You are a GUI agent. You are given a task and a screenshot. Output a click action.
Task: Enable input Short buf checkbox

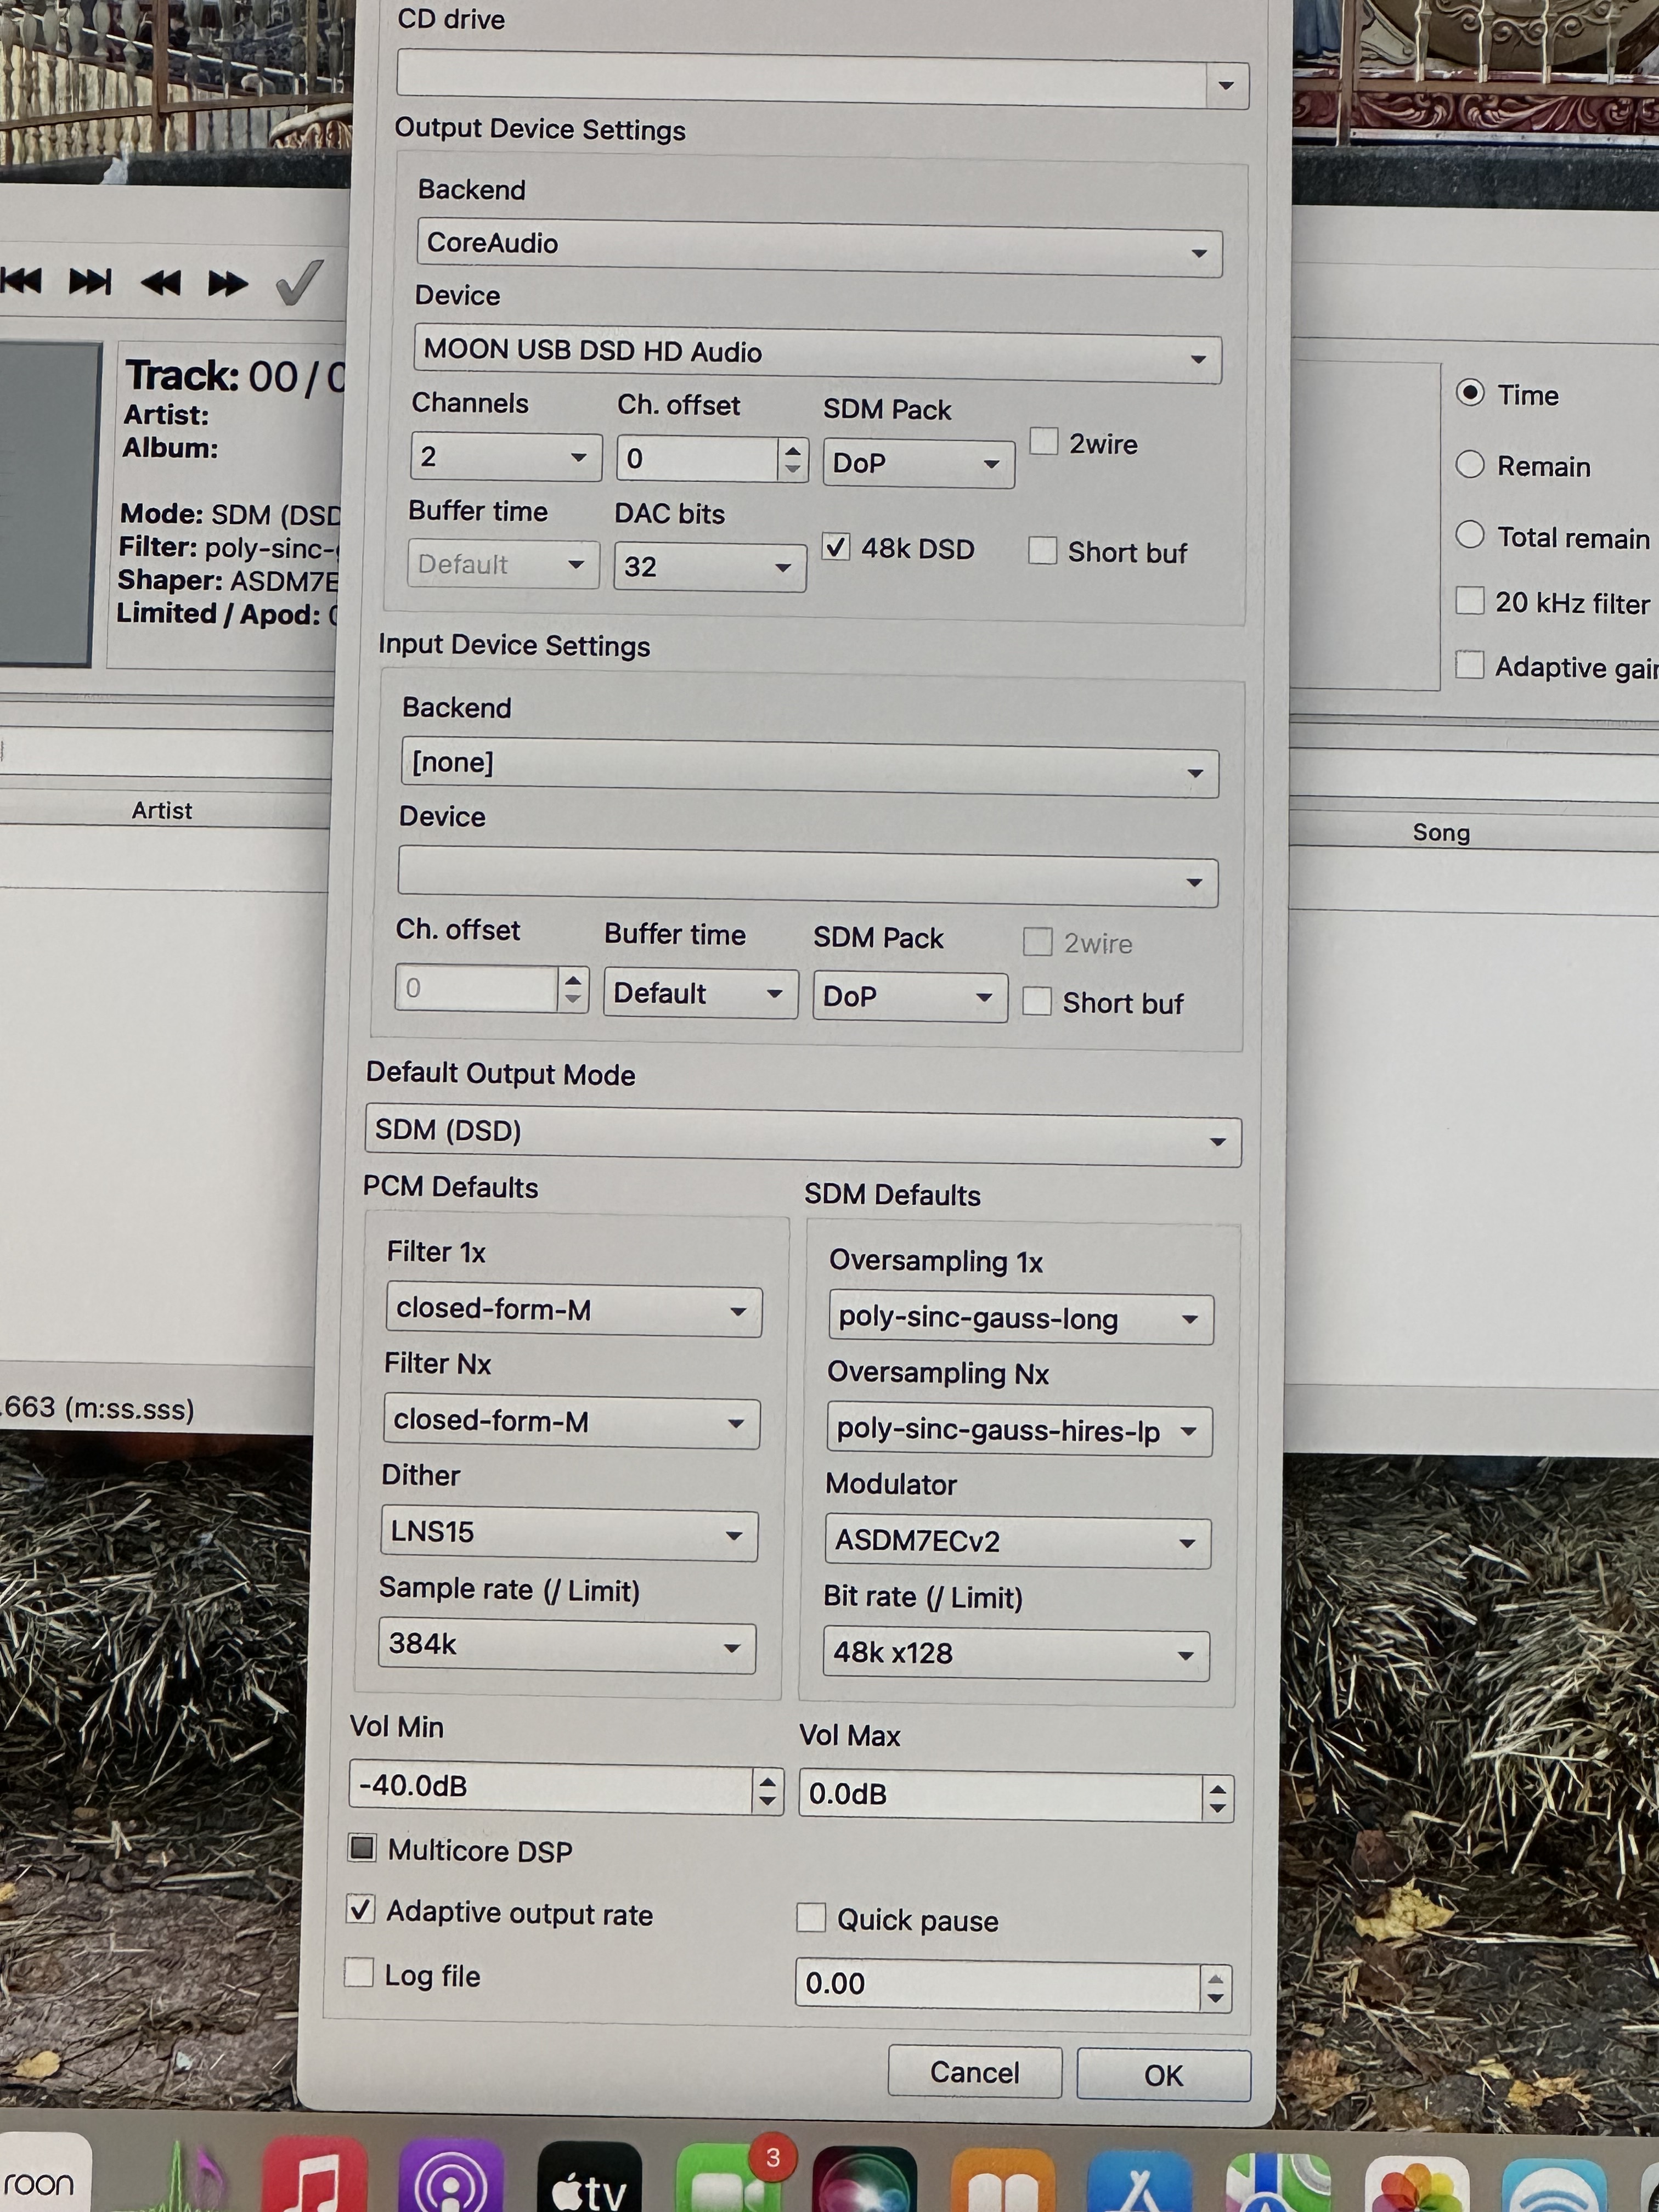click(1037, 1001)
